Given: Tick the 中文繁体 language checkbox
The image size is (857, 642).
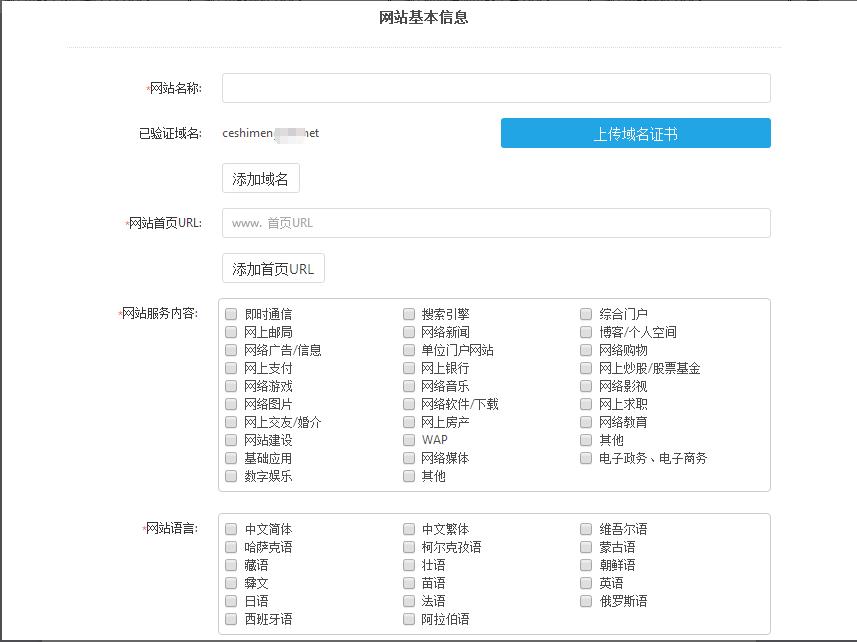Looking at the screenshot, I should (x=409, y=529).
